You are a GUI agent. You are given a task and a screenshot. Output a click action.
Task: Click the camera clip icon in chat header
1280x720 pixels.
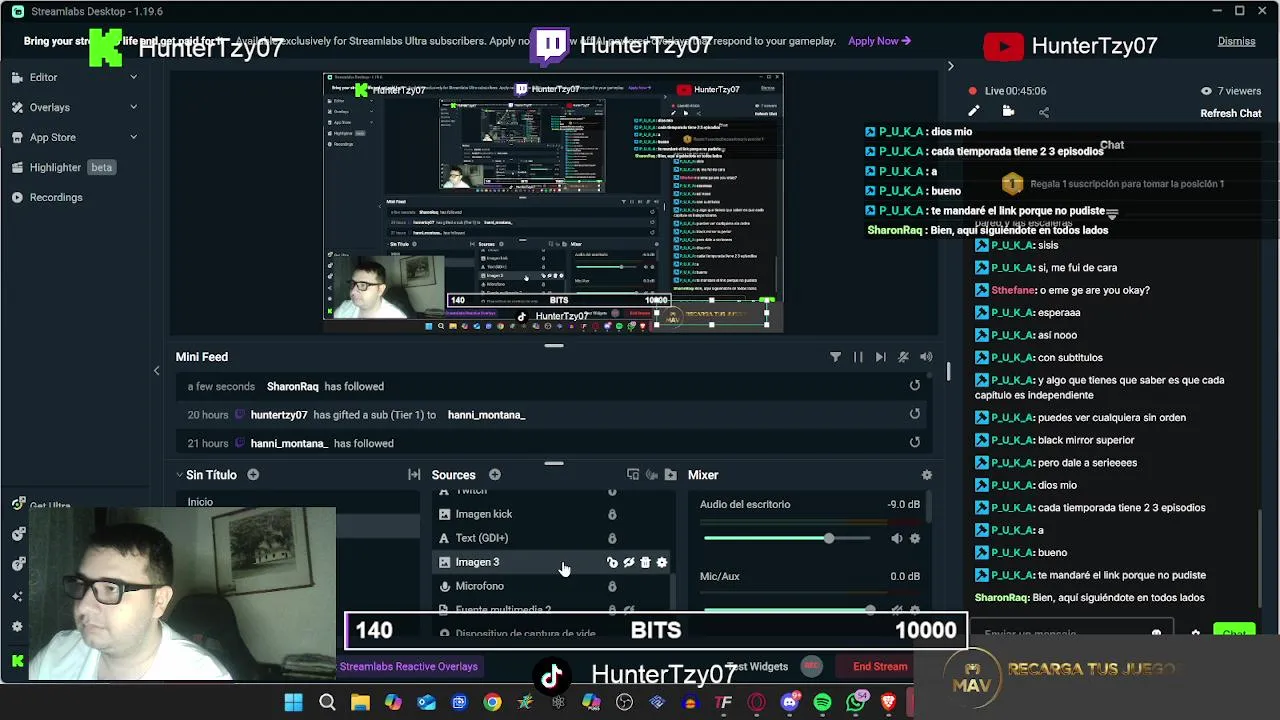(1008, 112)
